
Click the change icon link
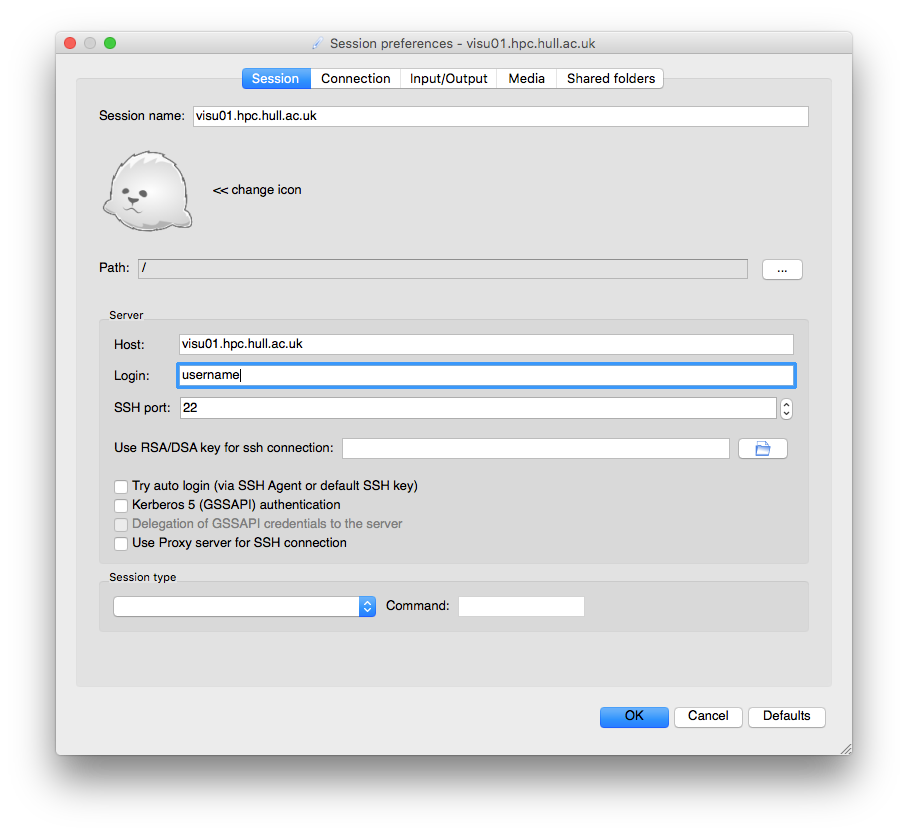point(257,190)
